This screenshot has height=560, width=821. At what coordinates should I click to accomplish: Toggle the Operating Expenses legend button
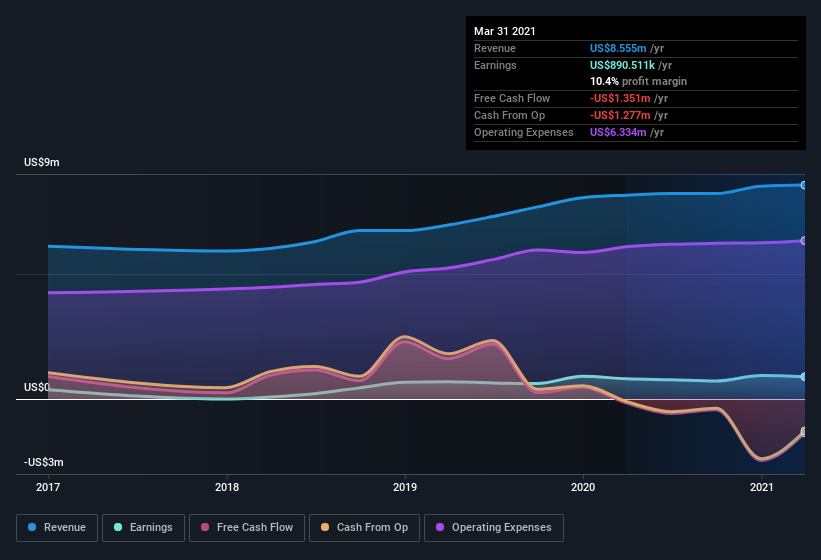493,527
